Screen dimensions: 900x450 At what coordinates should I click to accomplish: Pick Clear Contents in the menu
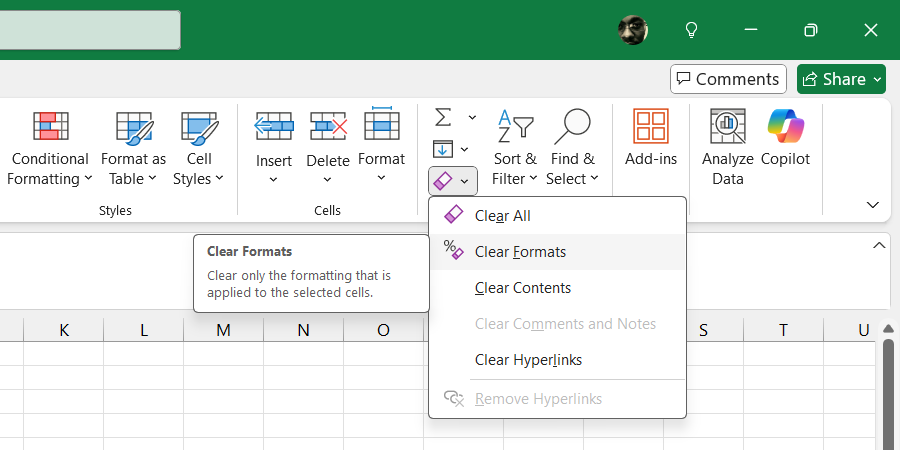(522, 288)
